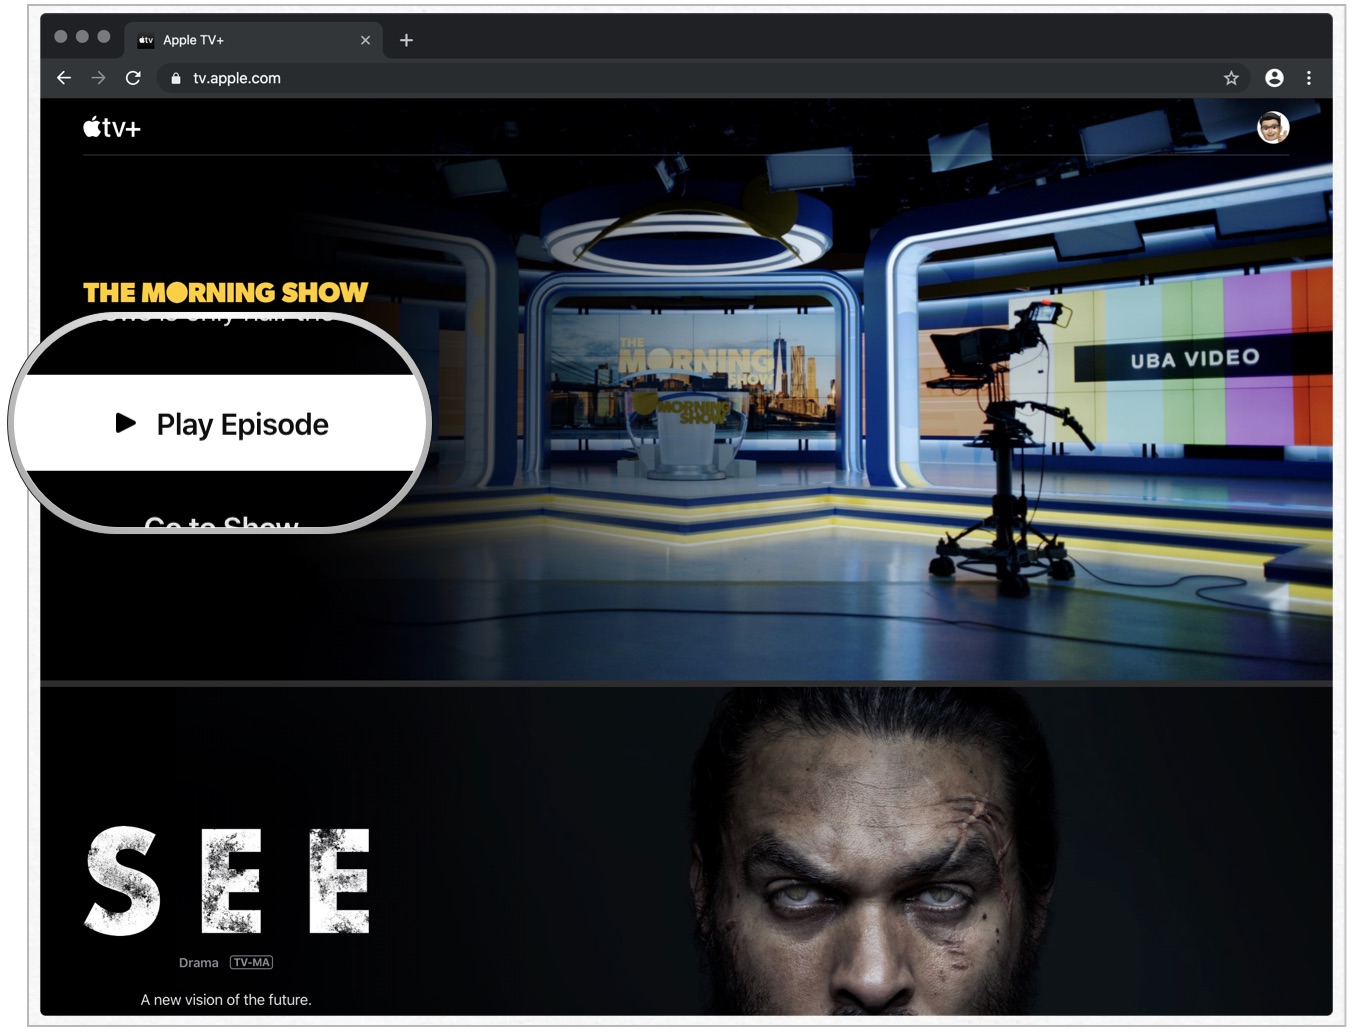
Task: Open the Chrome three-dot menu
Action: [x=1308, y=78]
